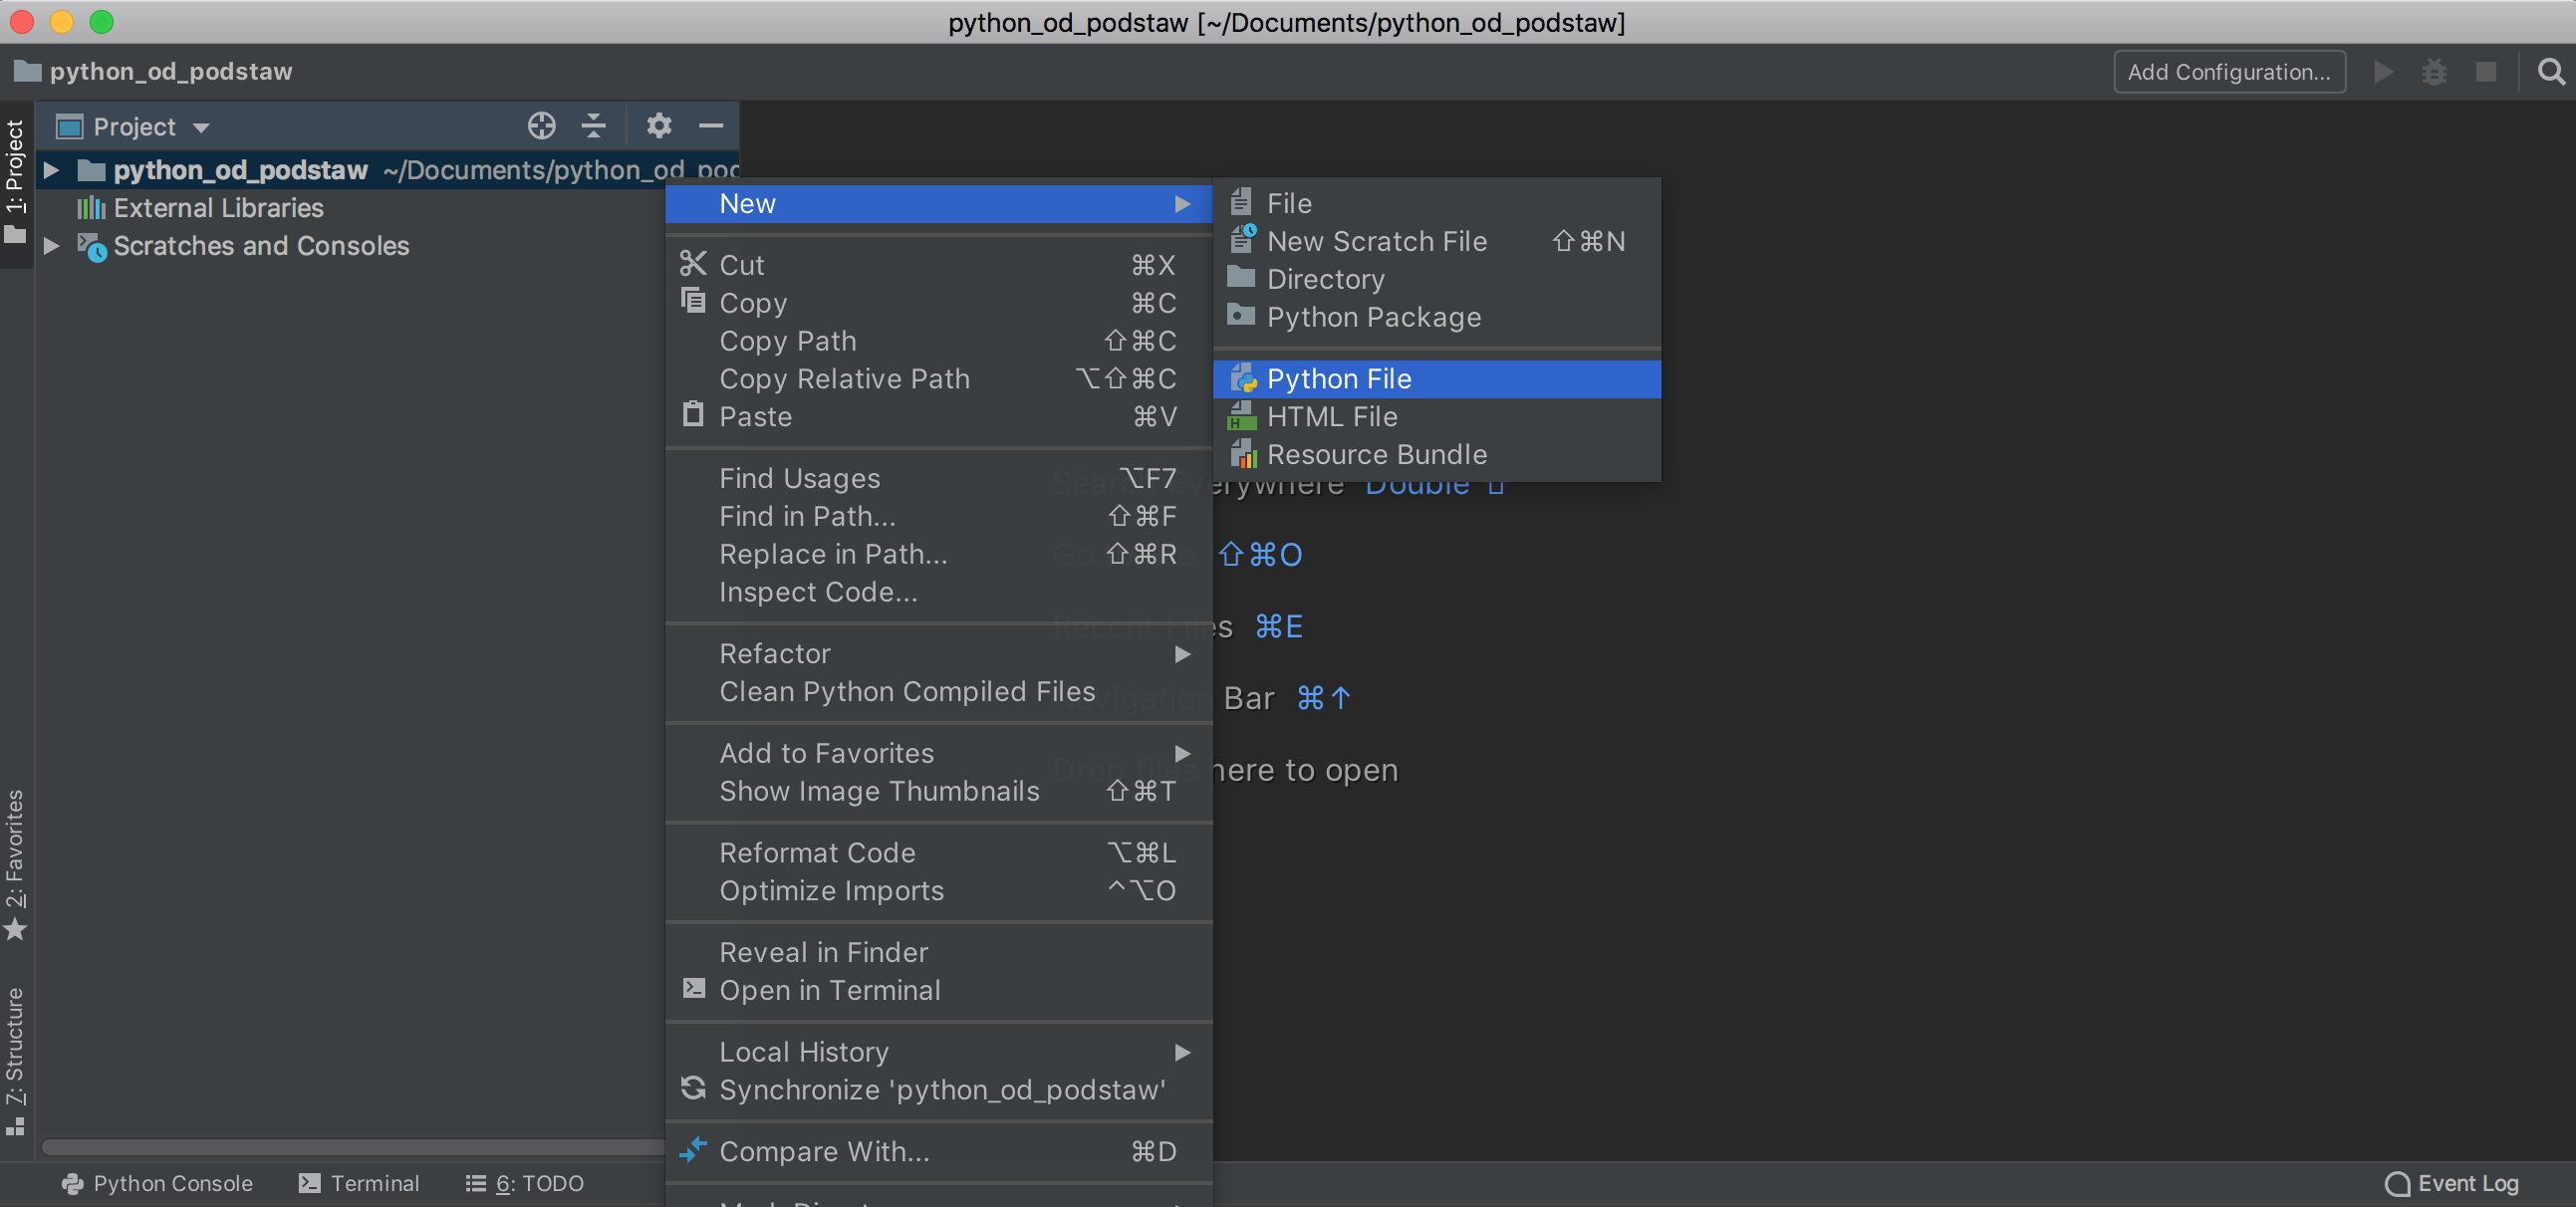The width and height of the screenshot is (2576, 1207).
Task: Choose Find in Path... entry
Action: pos(939,516)
